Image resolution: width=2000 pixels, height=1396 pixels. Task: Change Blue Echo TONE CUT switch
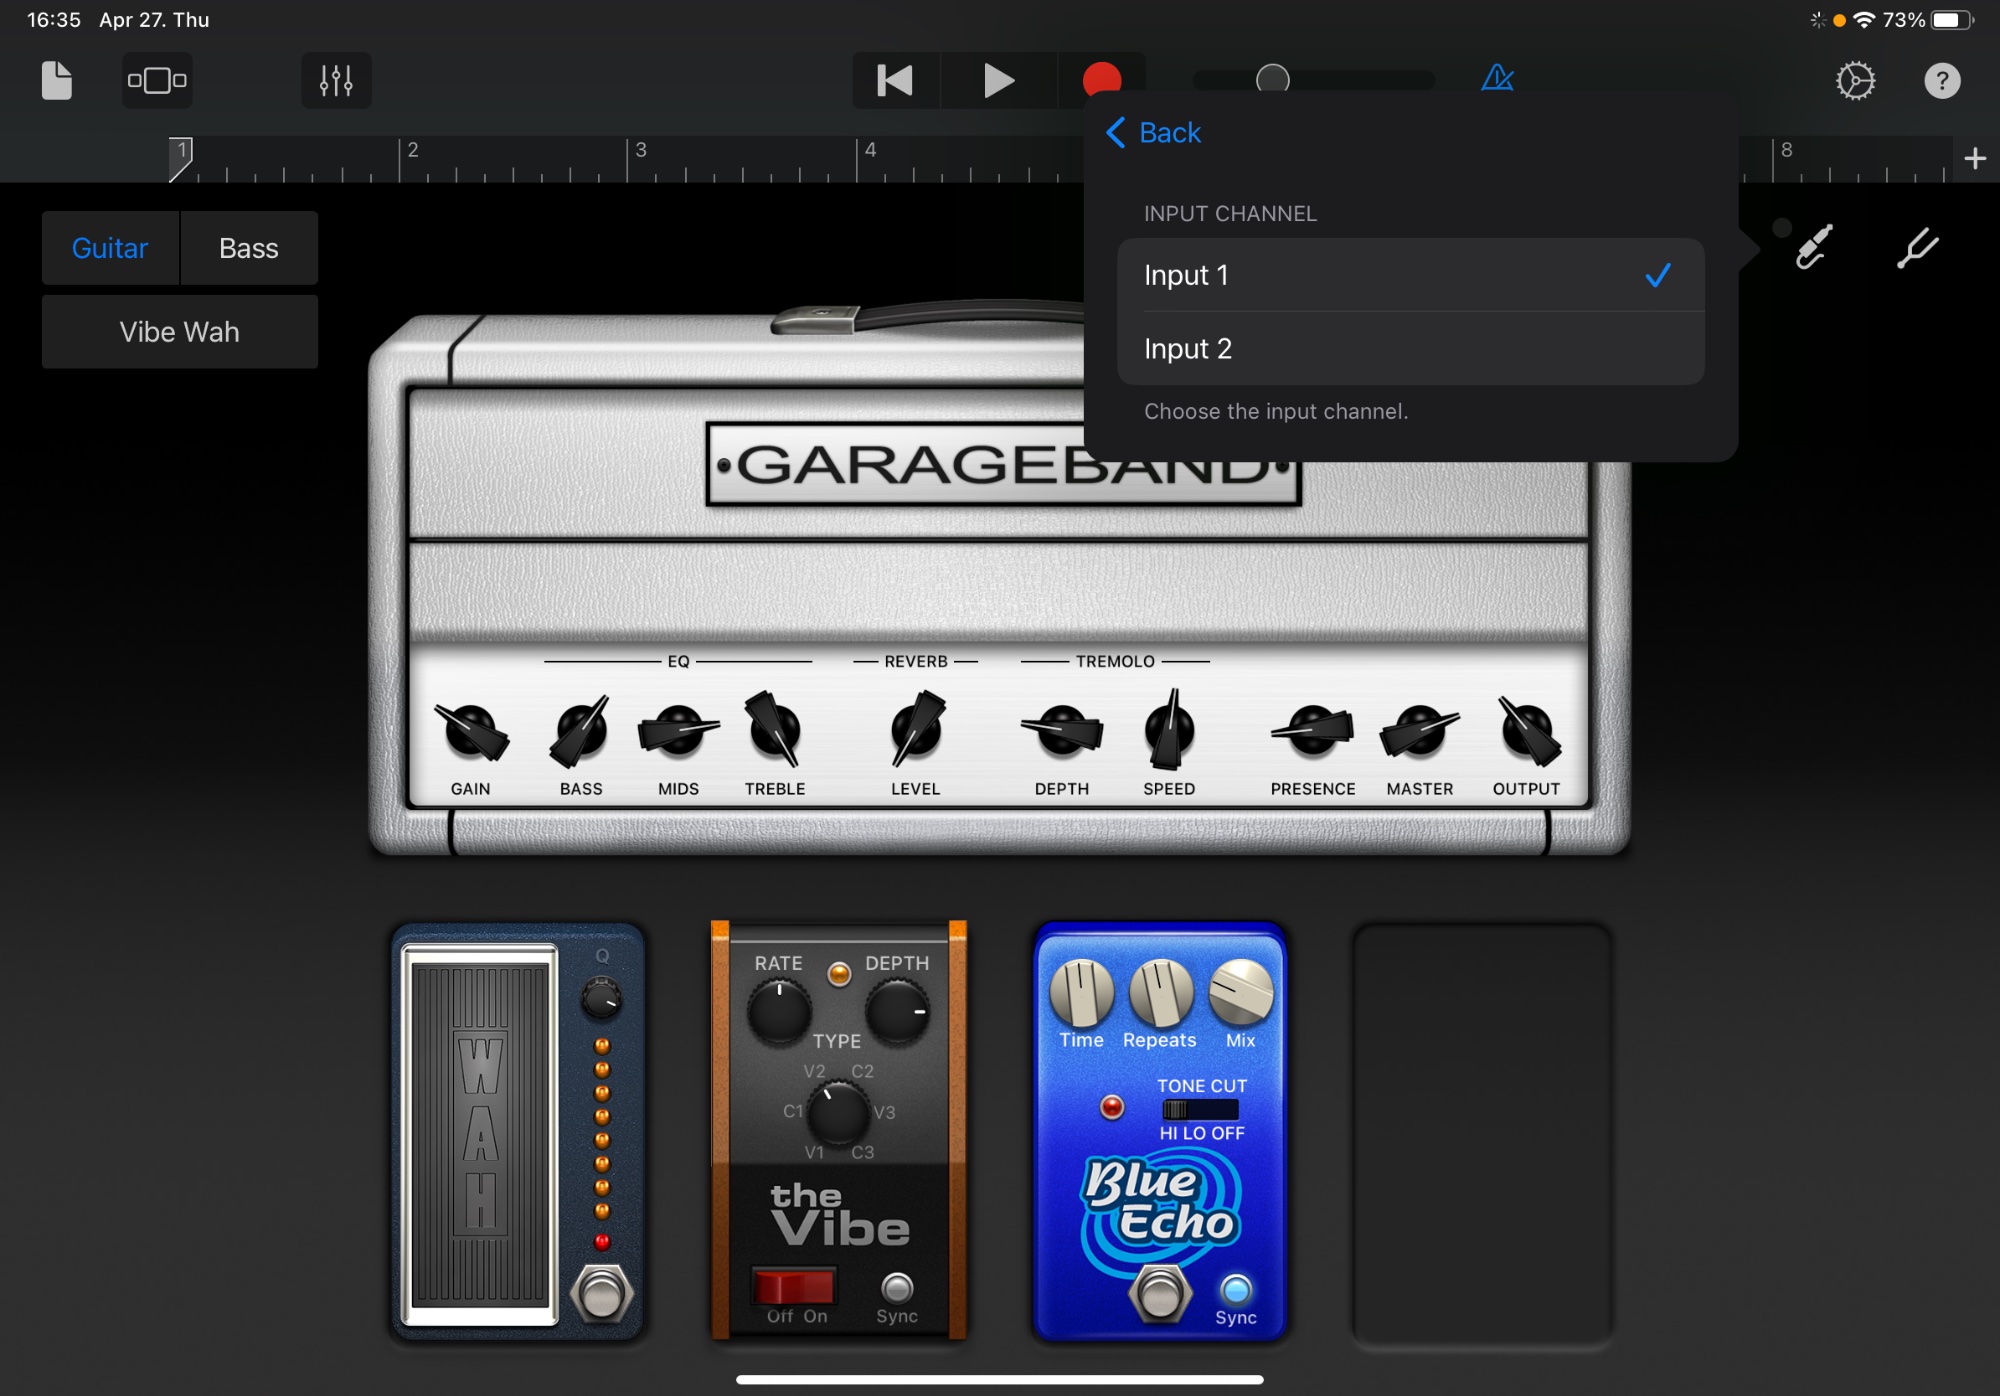[1200, 1109]
